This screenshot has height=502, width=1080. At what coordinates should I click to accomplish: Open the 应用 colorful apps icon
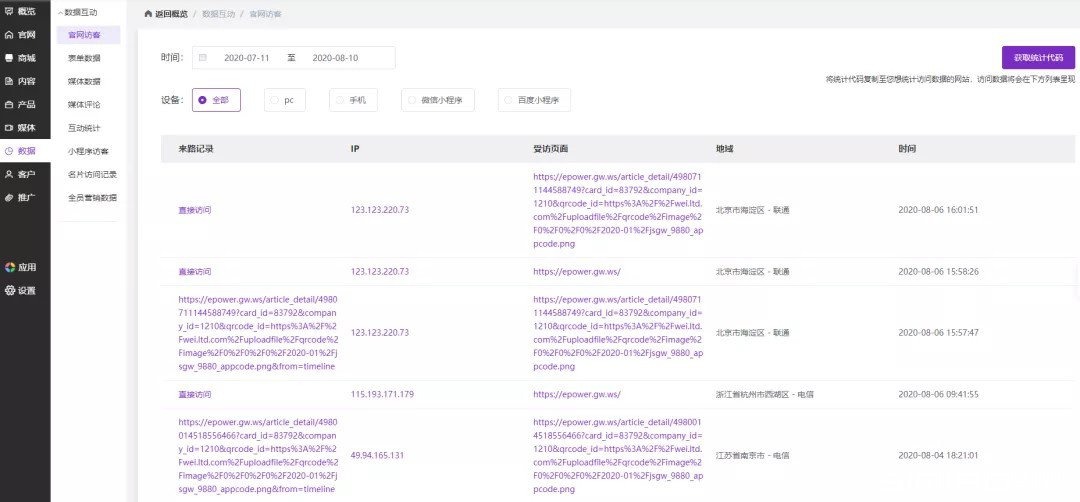pyautogui.click(x=10, y=267)
